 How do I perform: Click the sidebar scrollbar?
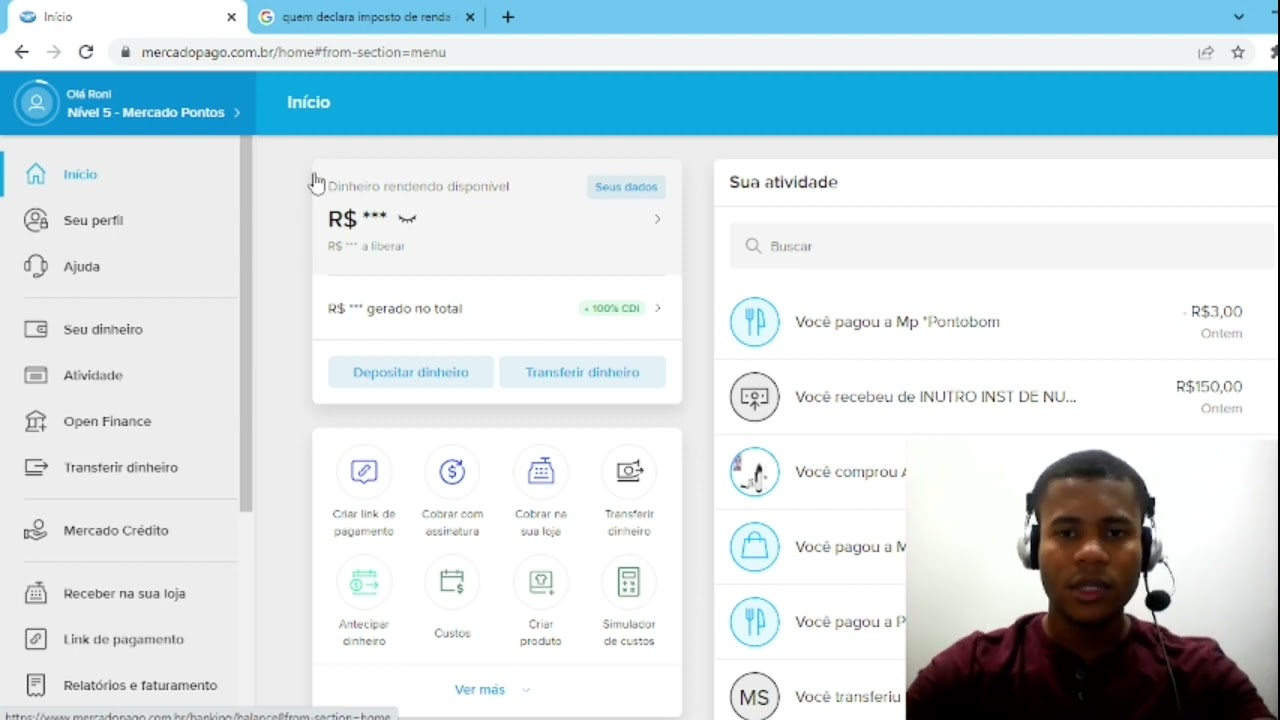click(246, 324)
